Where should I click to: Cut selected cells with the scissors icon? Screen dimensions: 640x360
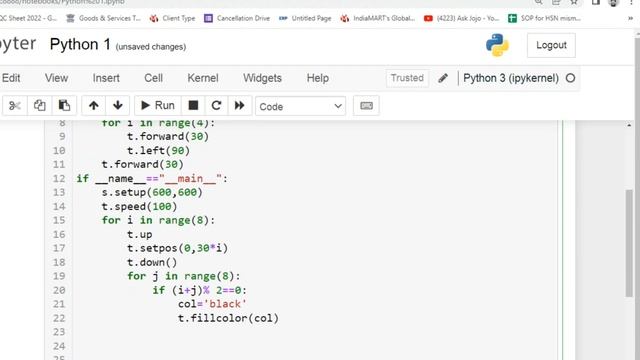tap(15, 106)
